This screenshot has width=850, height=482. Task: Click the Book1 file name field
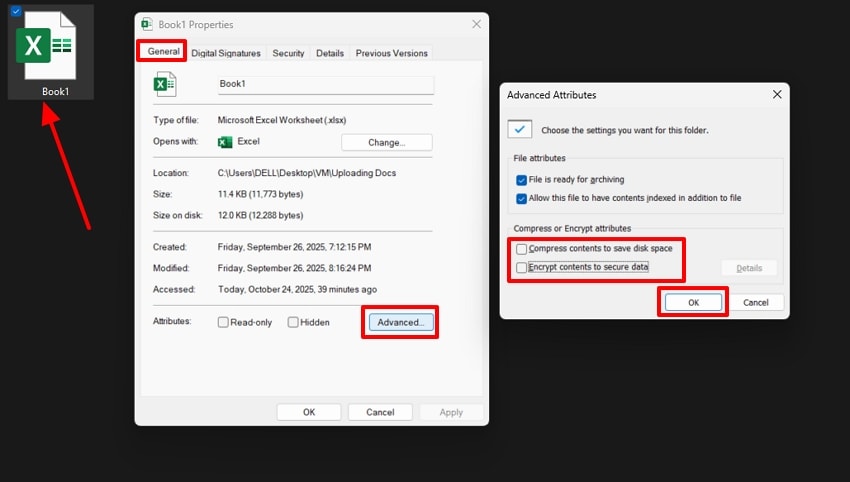coord(325,85)
